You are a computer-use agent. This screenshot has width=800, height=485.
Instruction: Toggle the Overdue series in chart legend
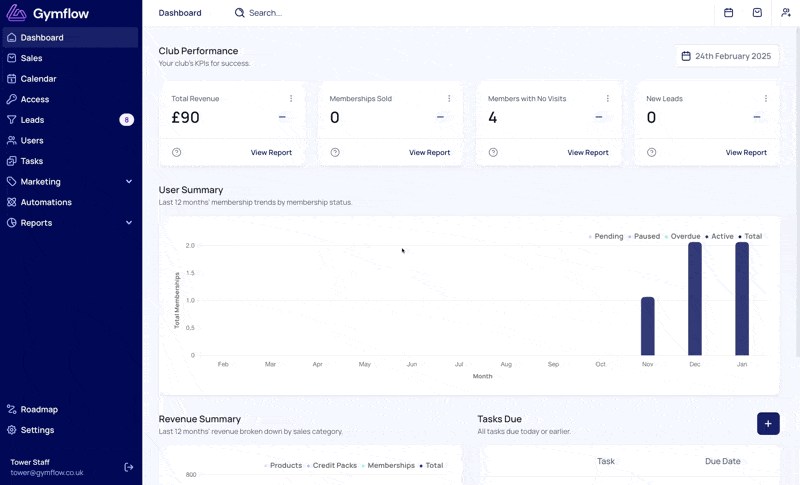click(x=683, y=237)
